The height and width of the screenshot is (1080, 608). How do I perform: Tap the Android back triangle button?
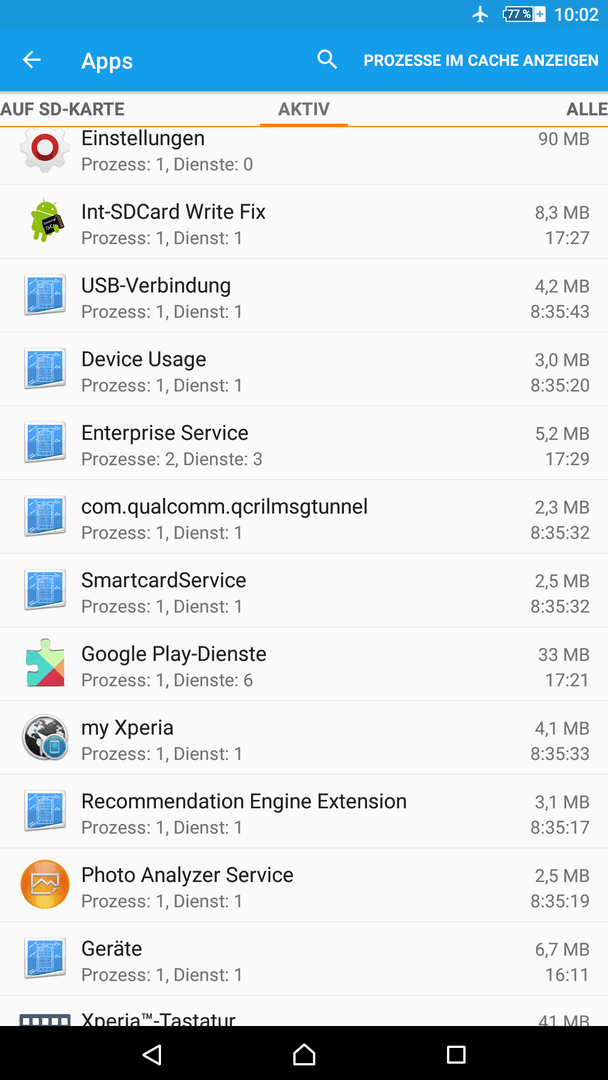(151, 1053)
